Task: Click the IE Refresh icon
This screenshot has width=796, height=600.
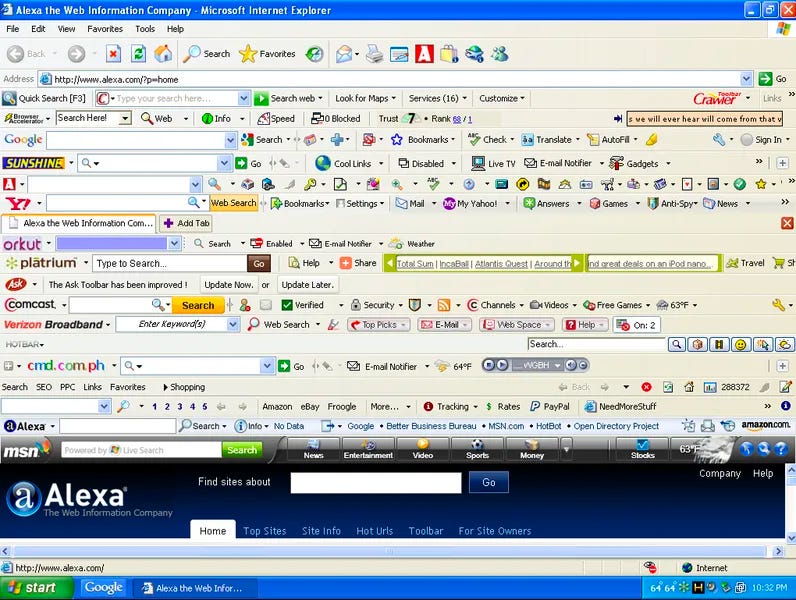Action: coord(138,53)
